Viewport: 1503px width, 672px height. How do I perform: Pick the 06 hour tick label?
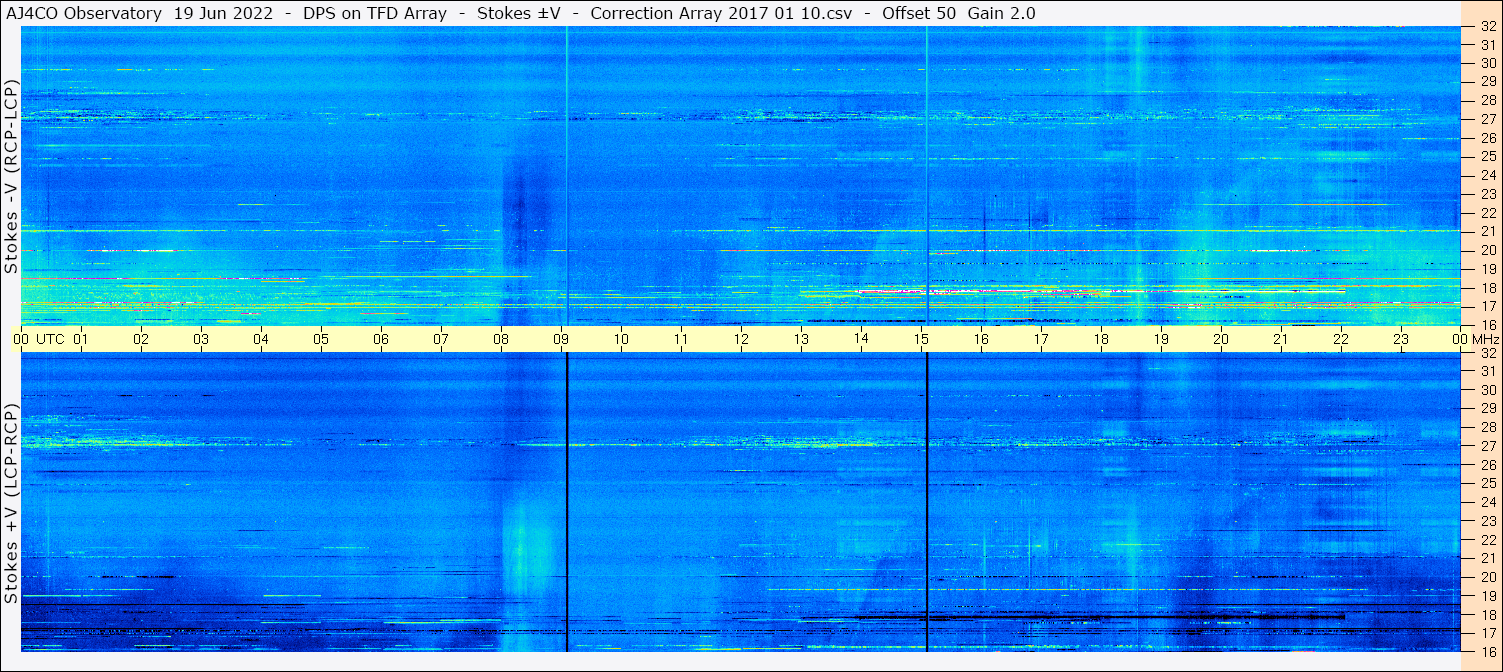pos(381,339)
